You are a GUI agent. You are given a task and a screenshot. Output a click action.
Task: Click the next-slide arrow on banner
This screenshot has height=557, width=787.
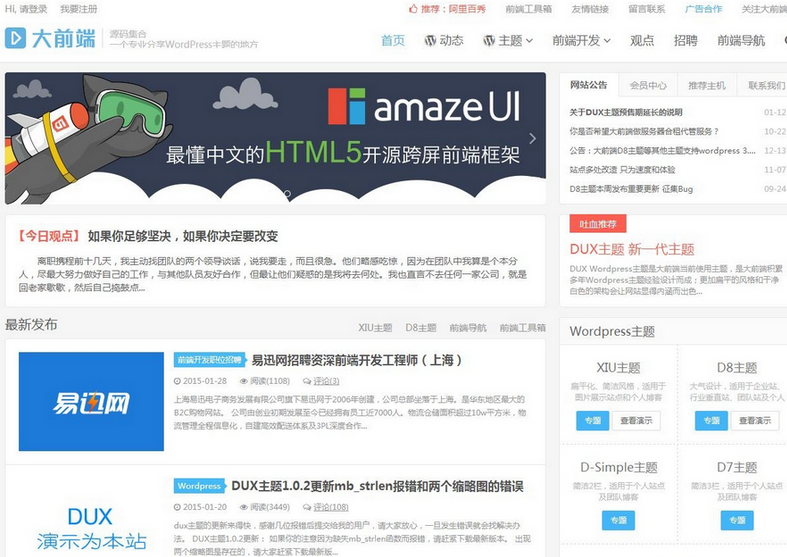pyautogui.click(x=533, y=138)
